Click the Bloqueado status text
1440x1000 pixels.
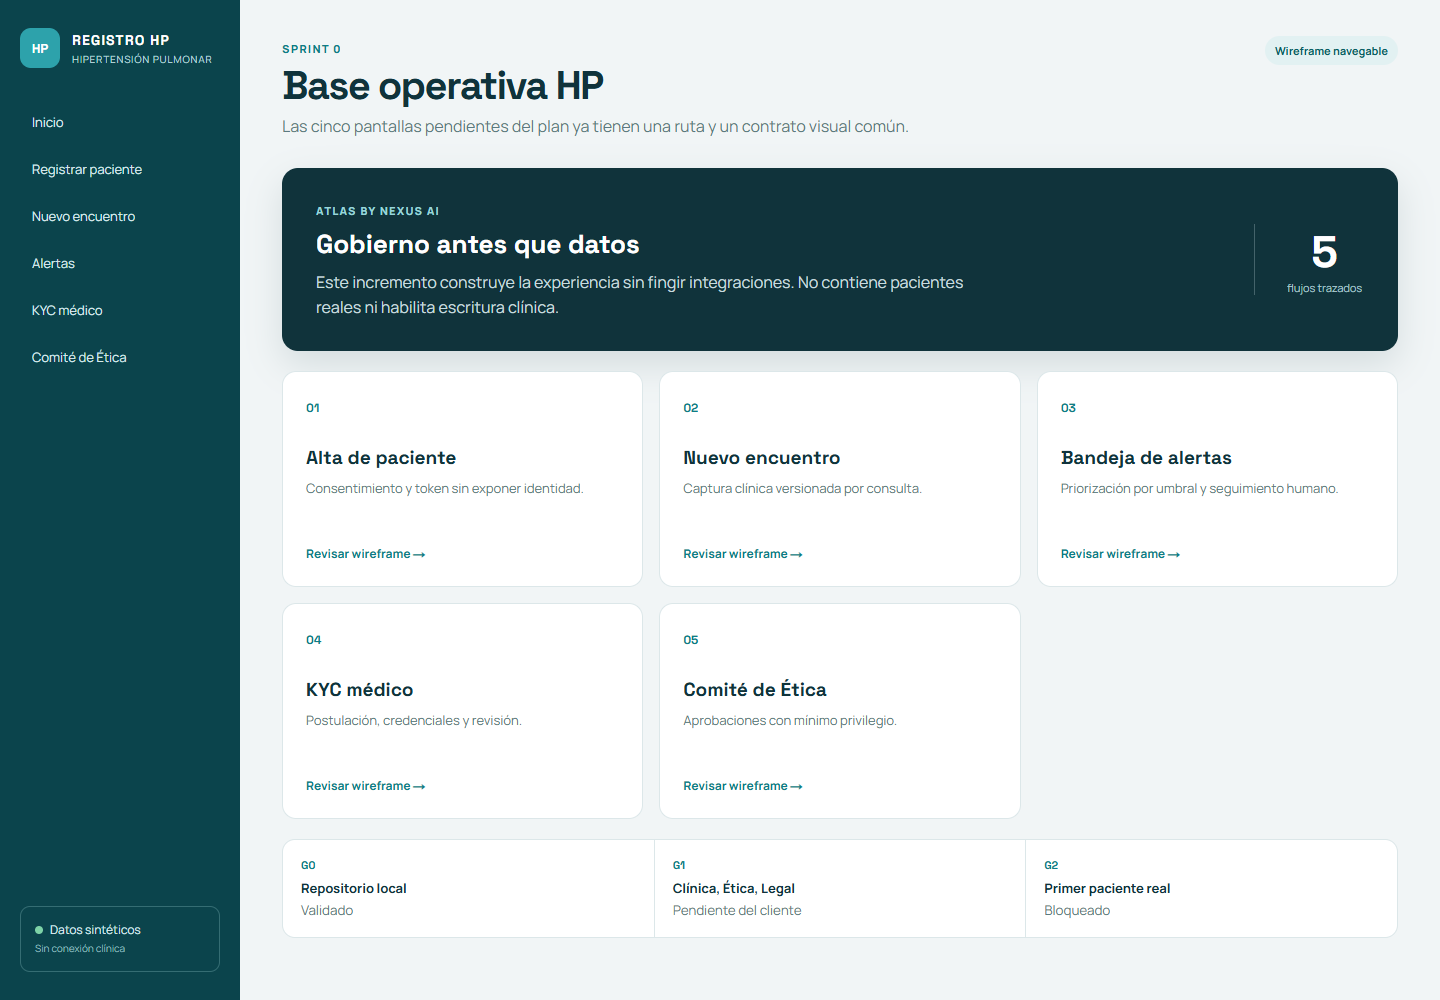pos(1077,910)
